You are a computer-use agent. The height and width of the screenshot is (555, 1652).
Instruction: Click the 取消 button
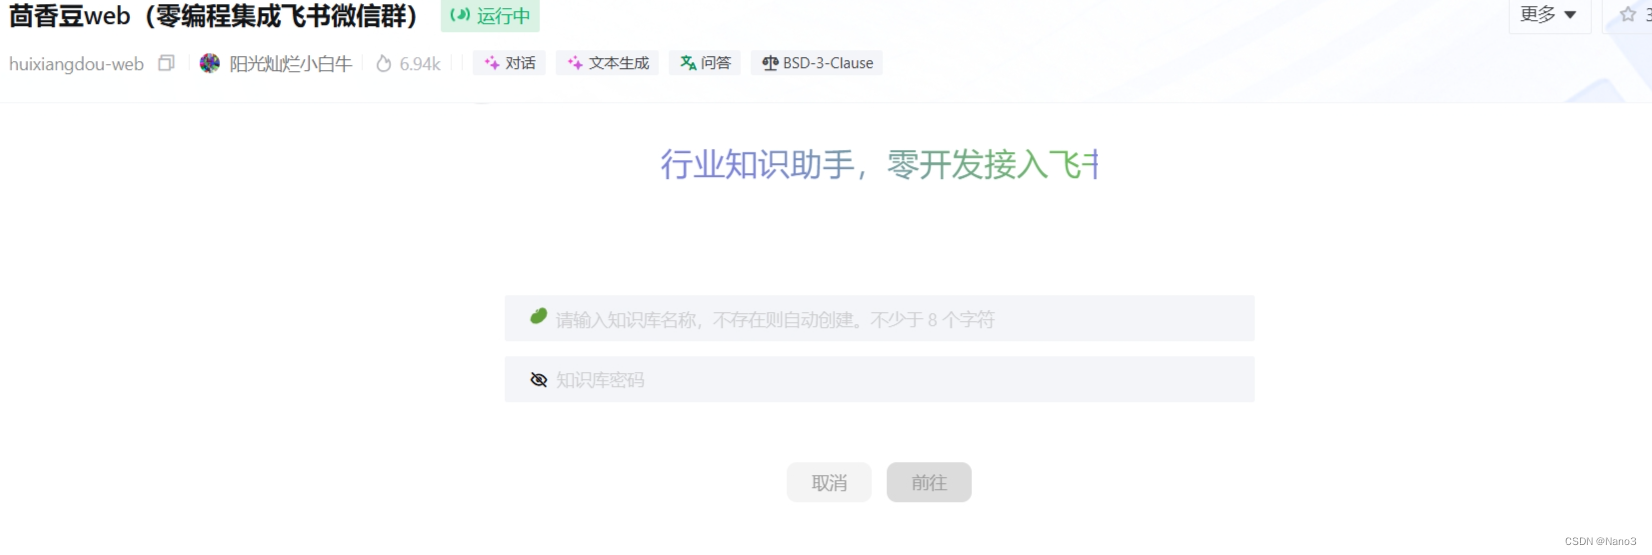tap(829, 482)
